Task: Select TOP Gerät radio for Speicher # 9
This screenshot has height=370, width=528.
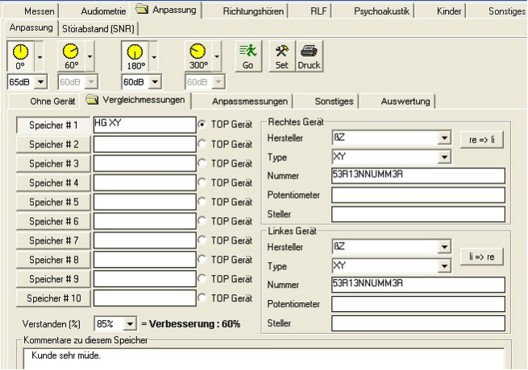Action: [202, 278]
